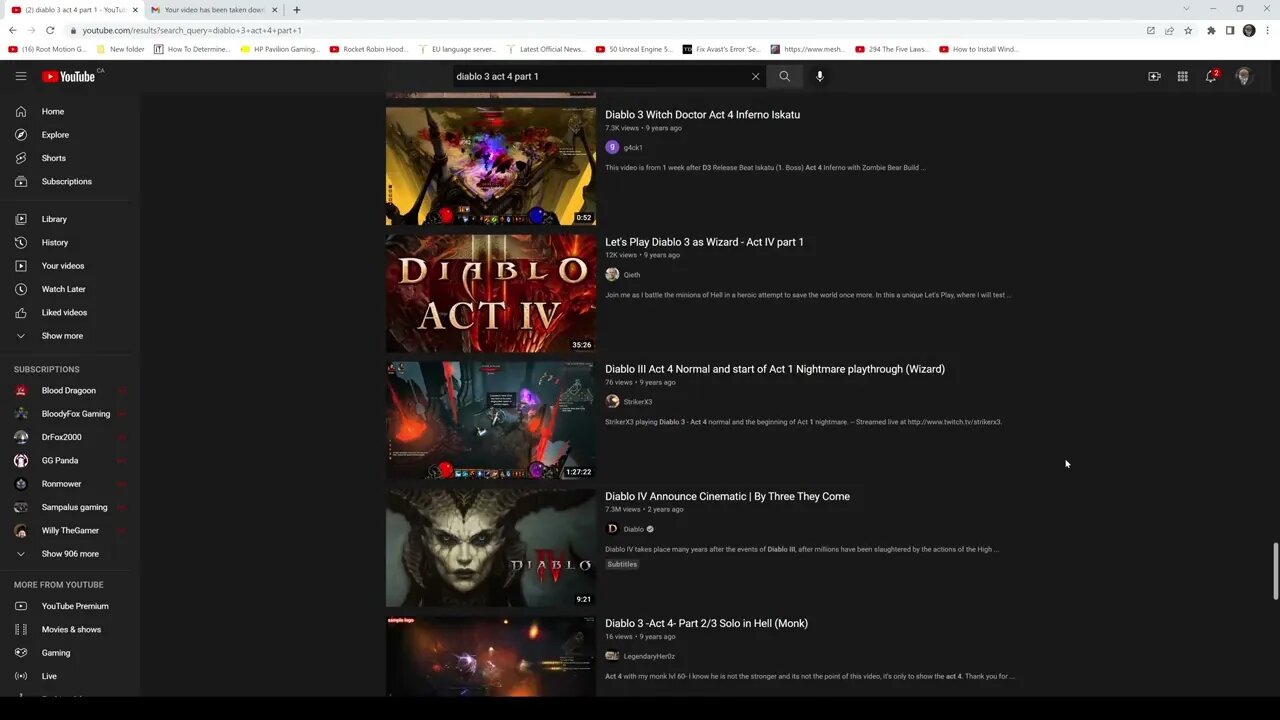The height and width of the screenshot is (720, 1280).
Task: Click the browser address bar URL
Action: pyautogui.click(x=191, y=31)
